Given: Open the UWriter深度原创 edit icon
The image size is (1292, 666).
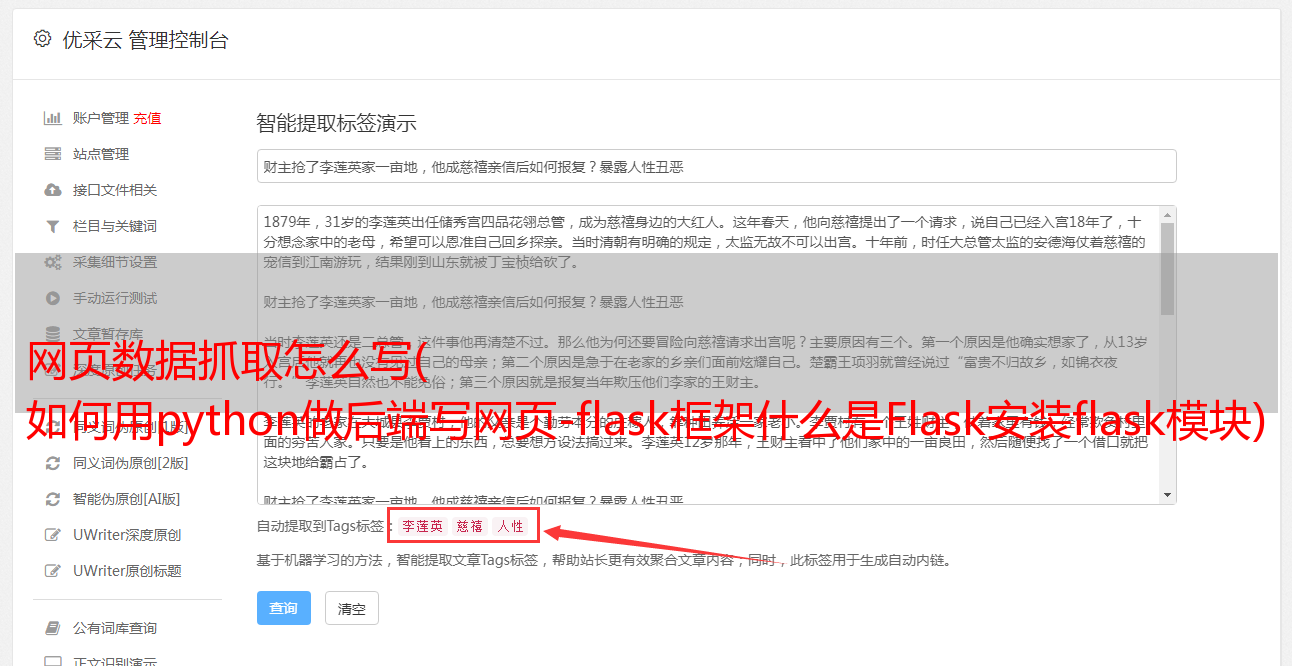Looking at the screenshot, I should coord(53,535).
